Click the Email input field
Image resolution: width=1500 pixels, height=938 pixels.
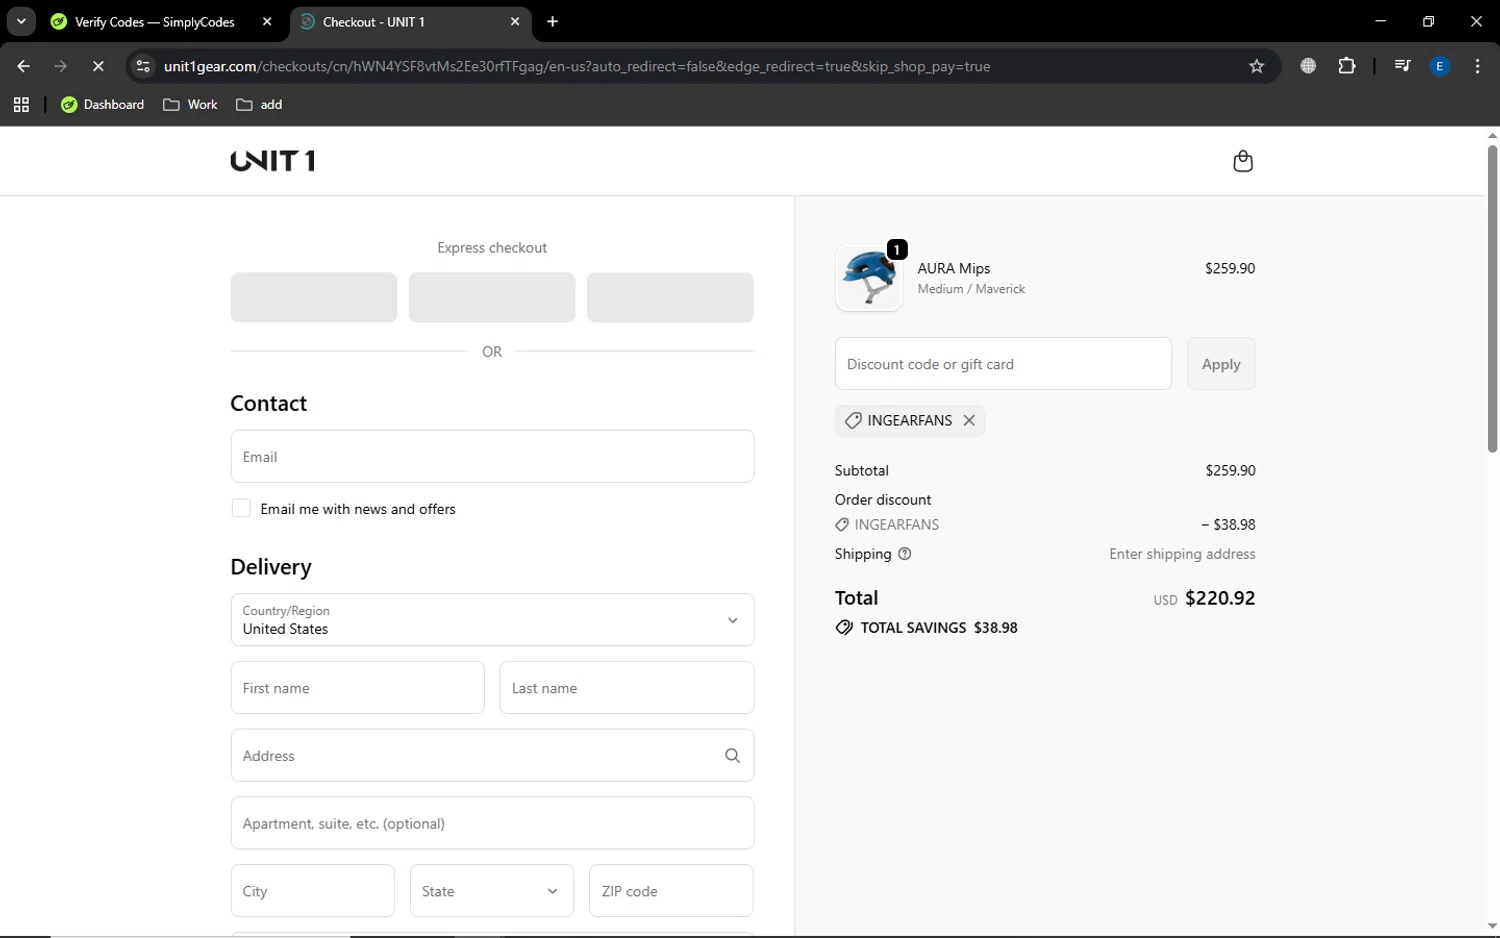pos(492,456)
